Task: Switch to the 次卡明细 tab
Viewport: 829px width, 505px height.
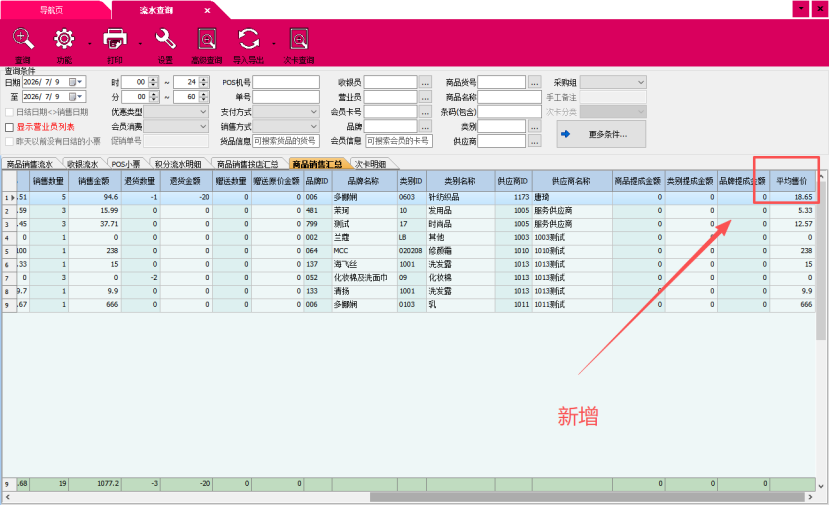Action: tap(371, 164)
